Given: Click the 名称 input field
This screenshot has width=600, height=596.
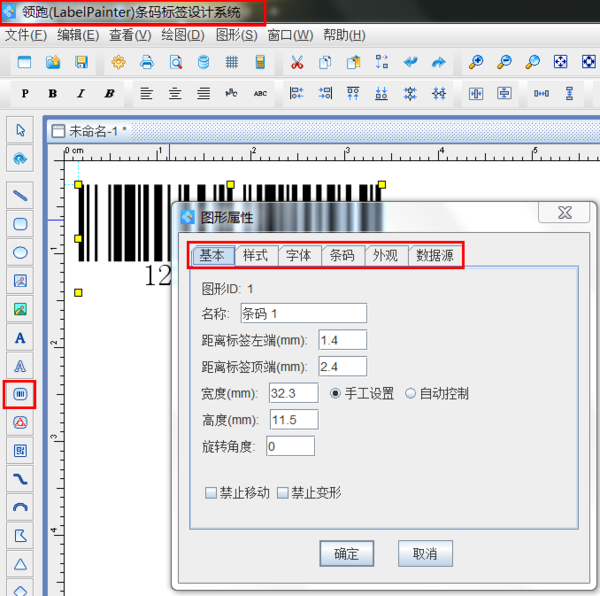Looking at the screenshot, I should click(x=304, y=314).
